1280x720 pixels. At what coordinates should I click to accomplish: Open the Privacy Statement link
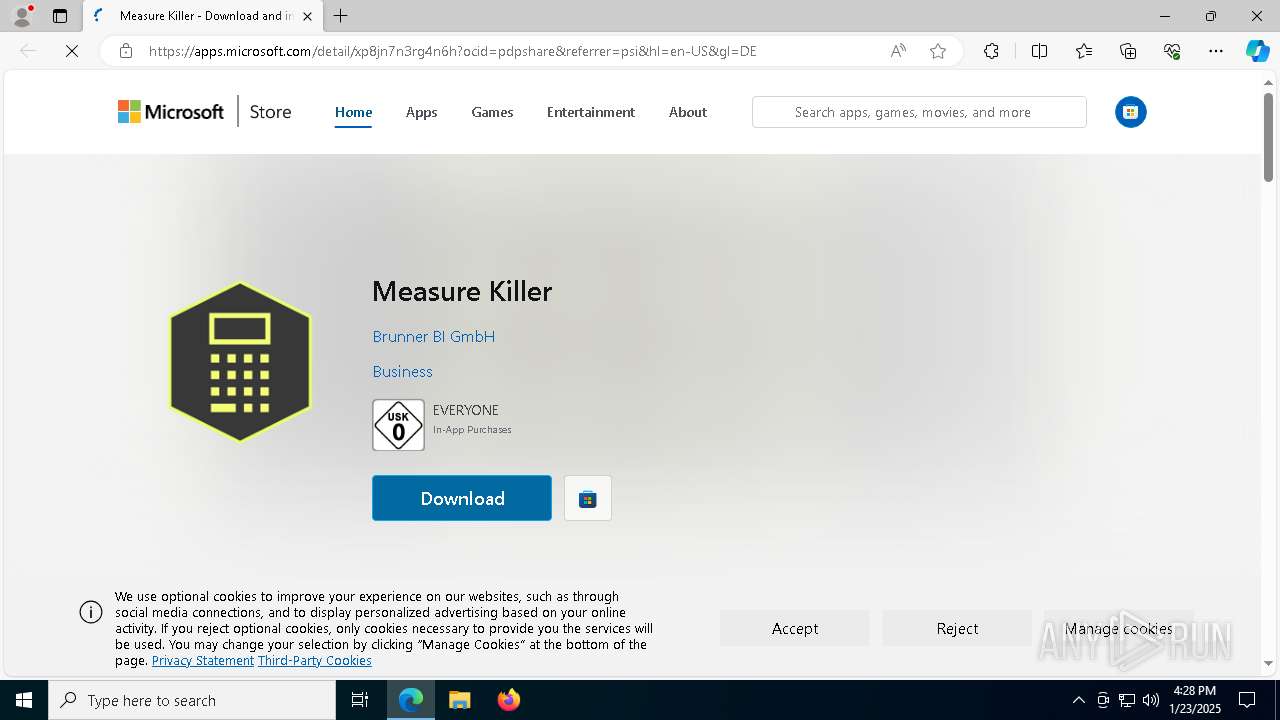(x=203, y=661)
